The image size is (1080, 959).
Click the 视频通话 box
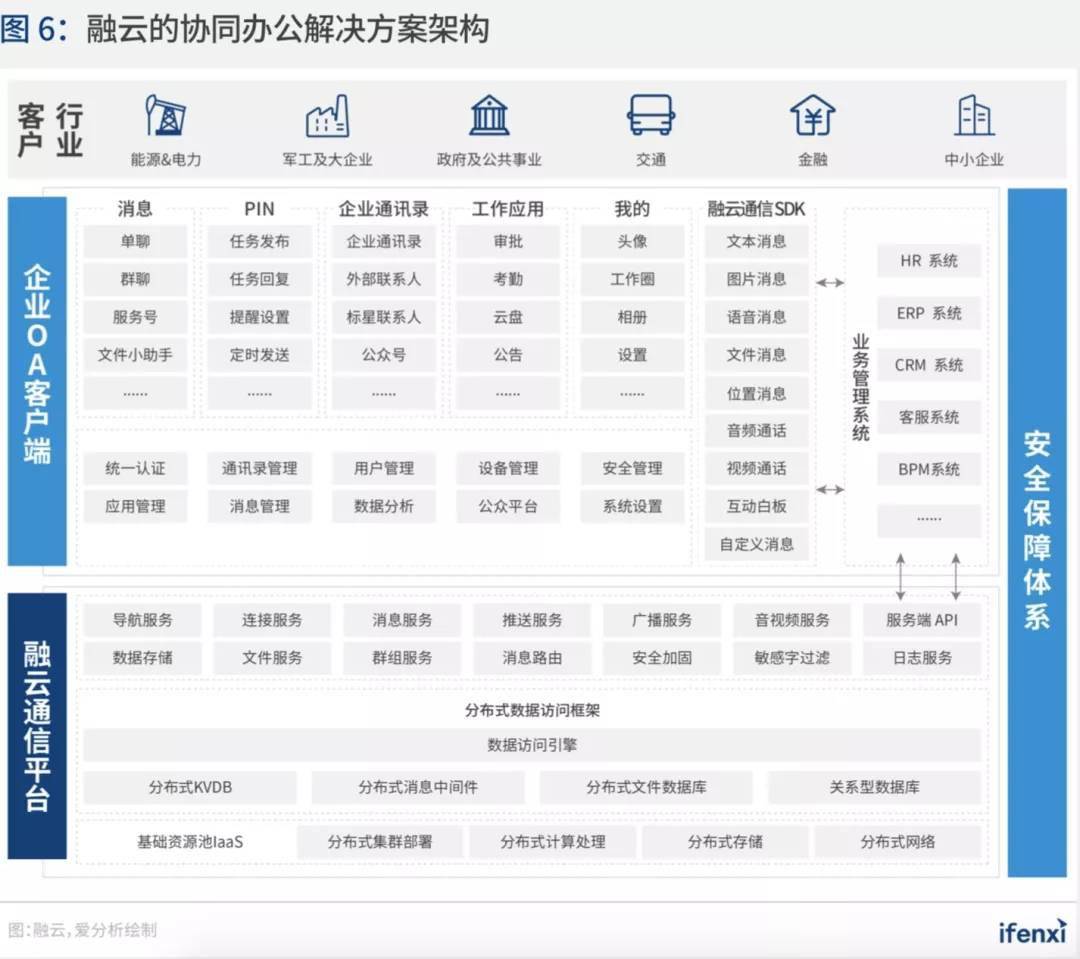click(756, 468)
